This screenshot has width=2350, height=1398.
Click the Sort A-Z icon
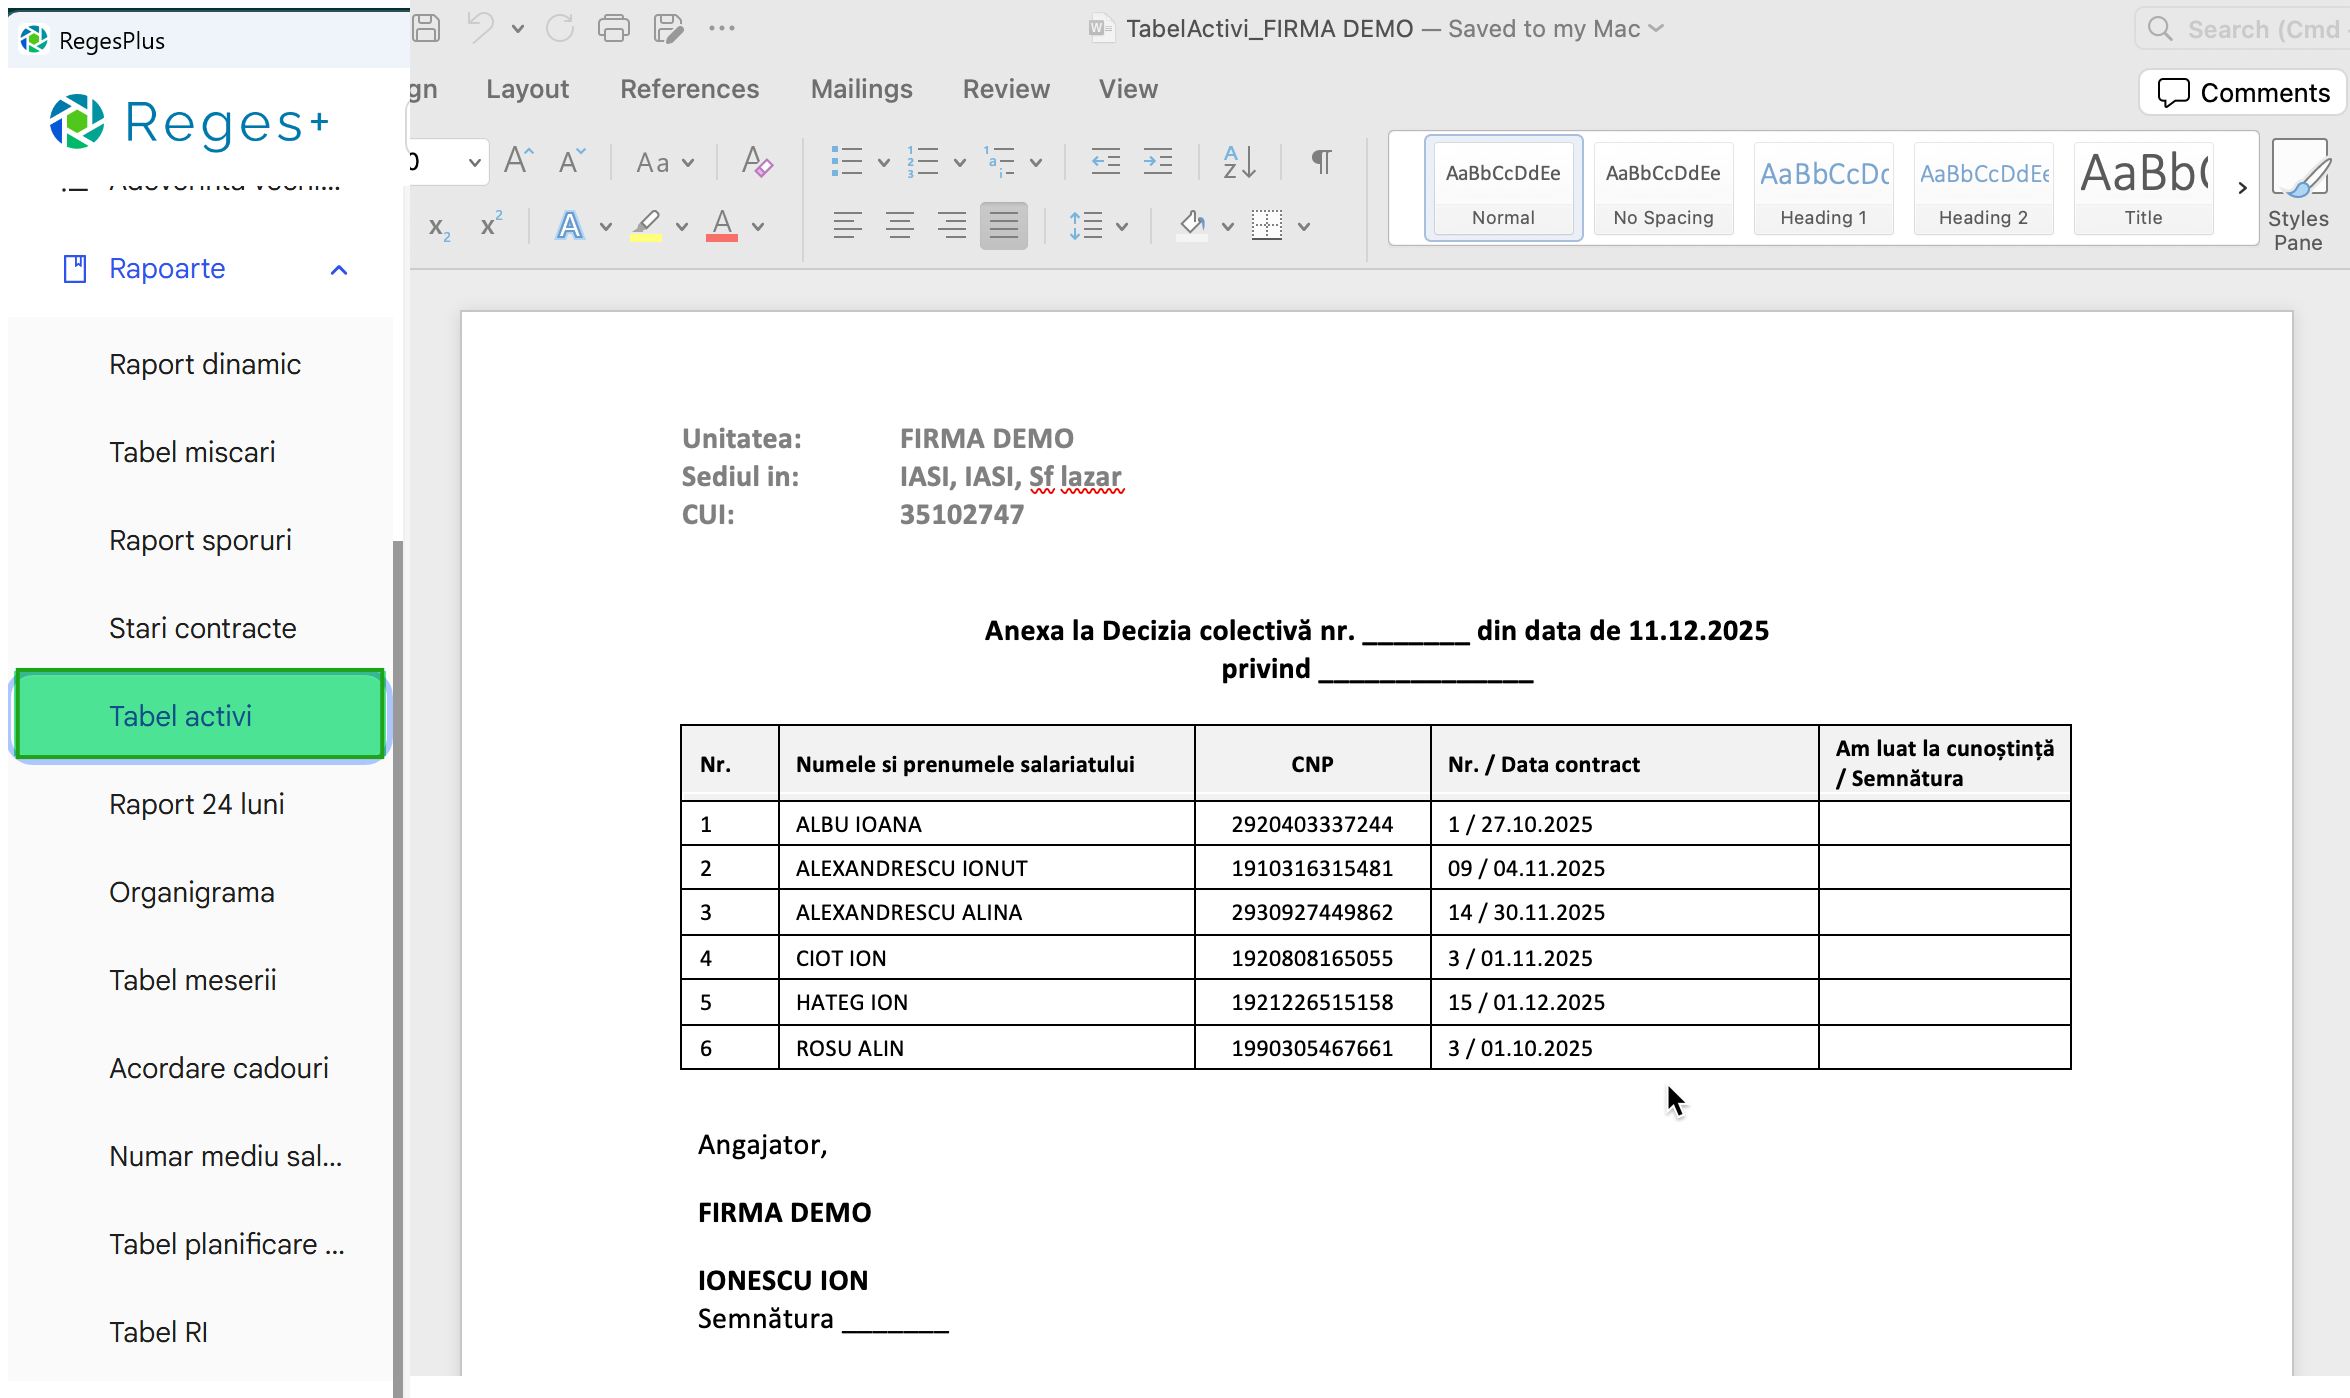coord(1237,161)
